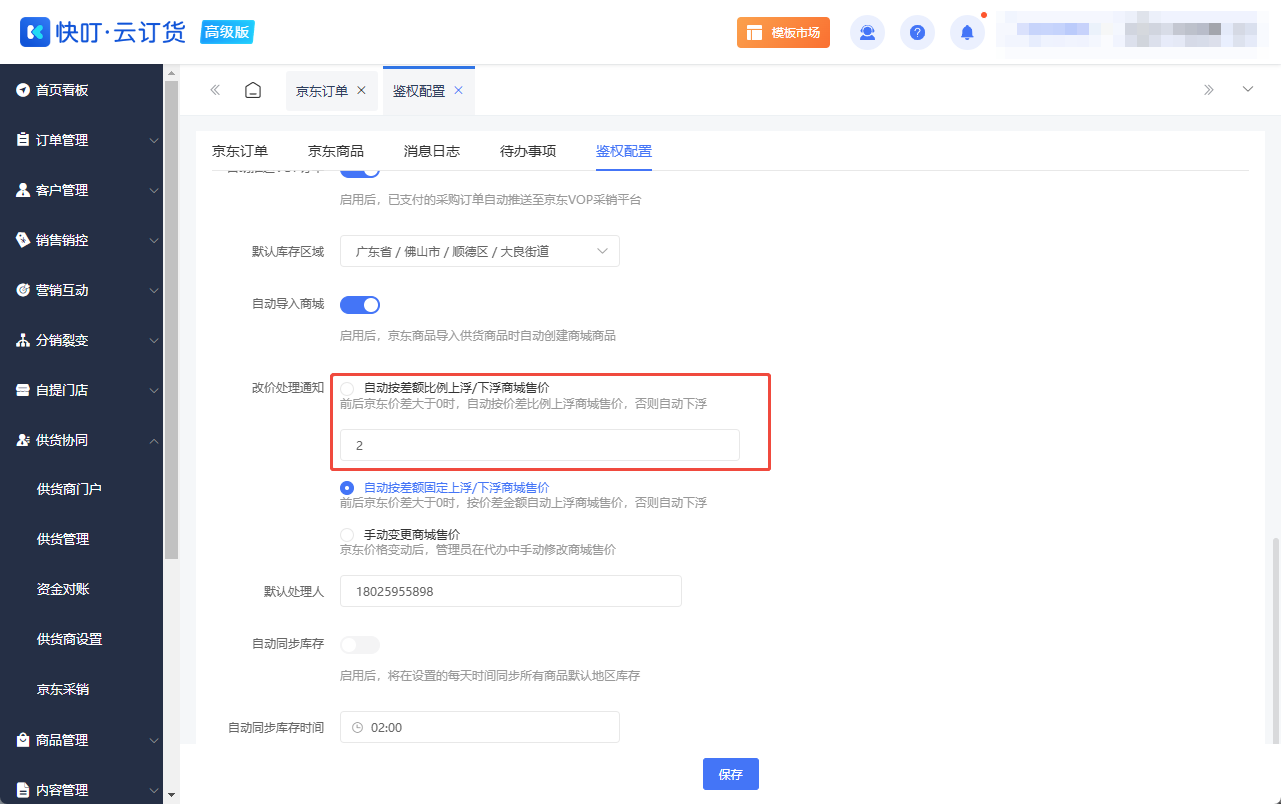Viewport: 1281px width, 804px height.
Task: Toggle the 自动导入商城 switch
Action: click(360, 304)
